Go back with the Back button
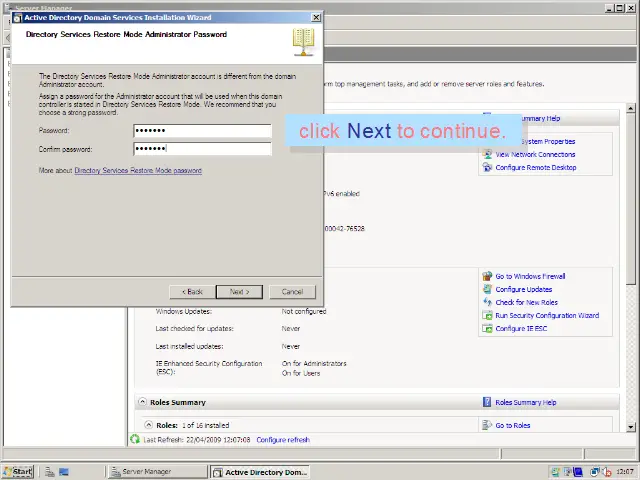 pyautogui.click(x=192, y=292)
